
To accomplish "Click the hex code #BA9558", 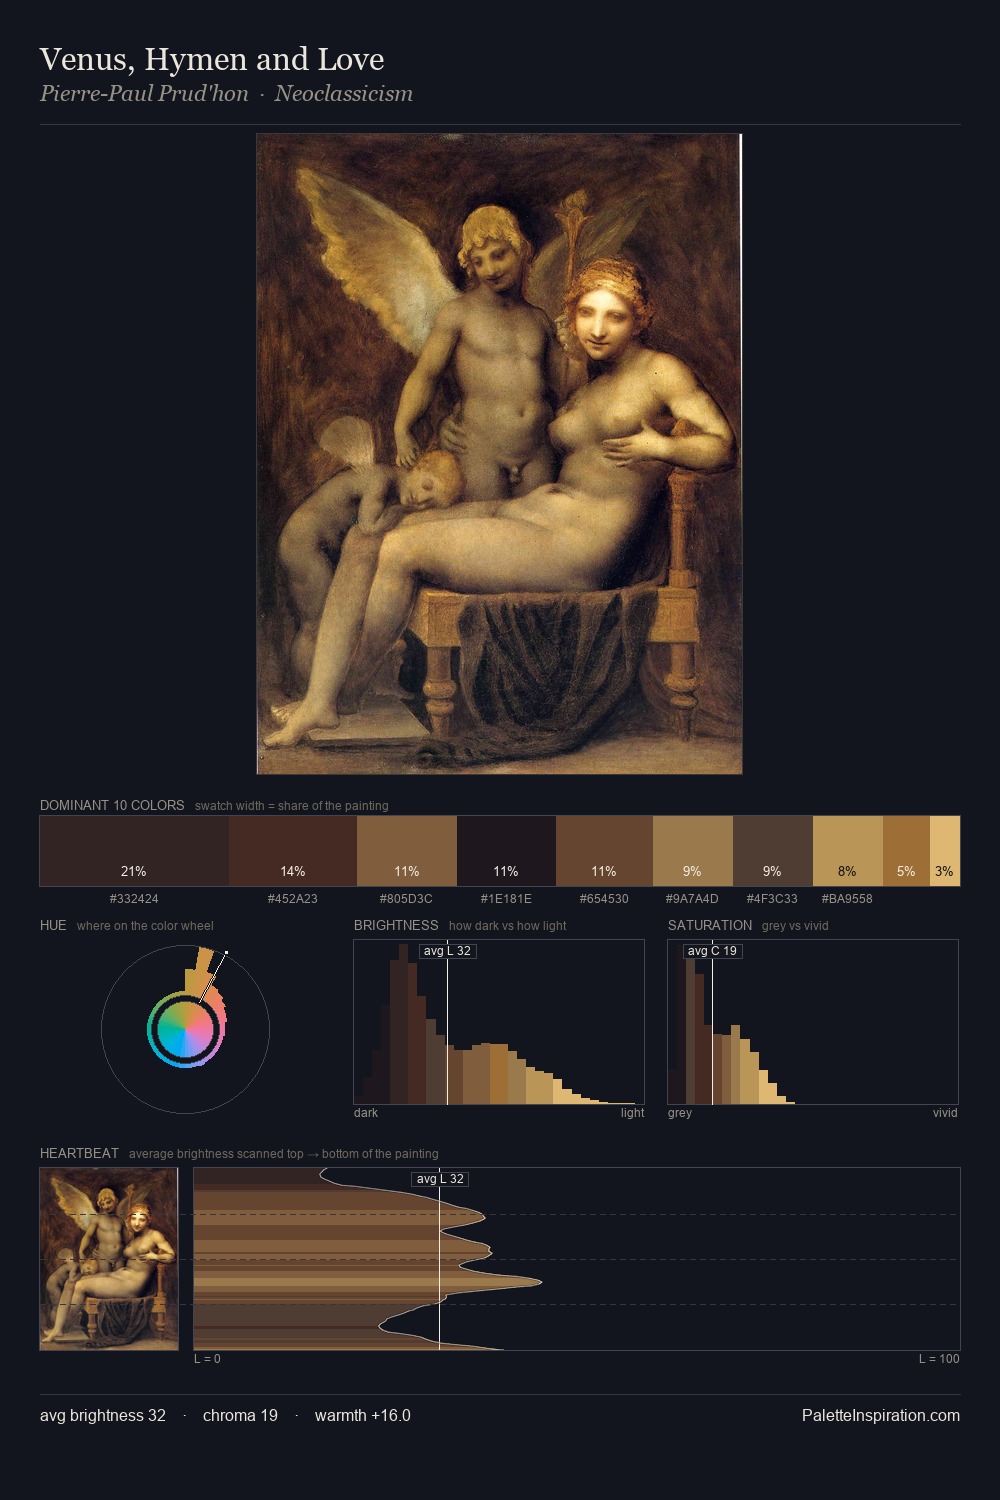I will tap(847, 899).
